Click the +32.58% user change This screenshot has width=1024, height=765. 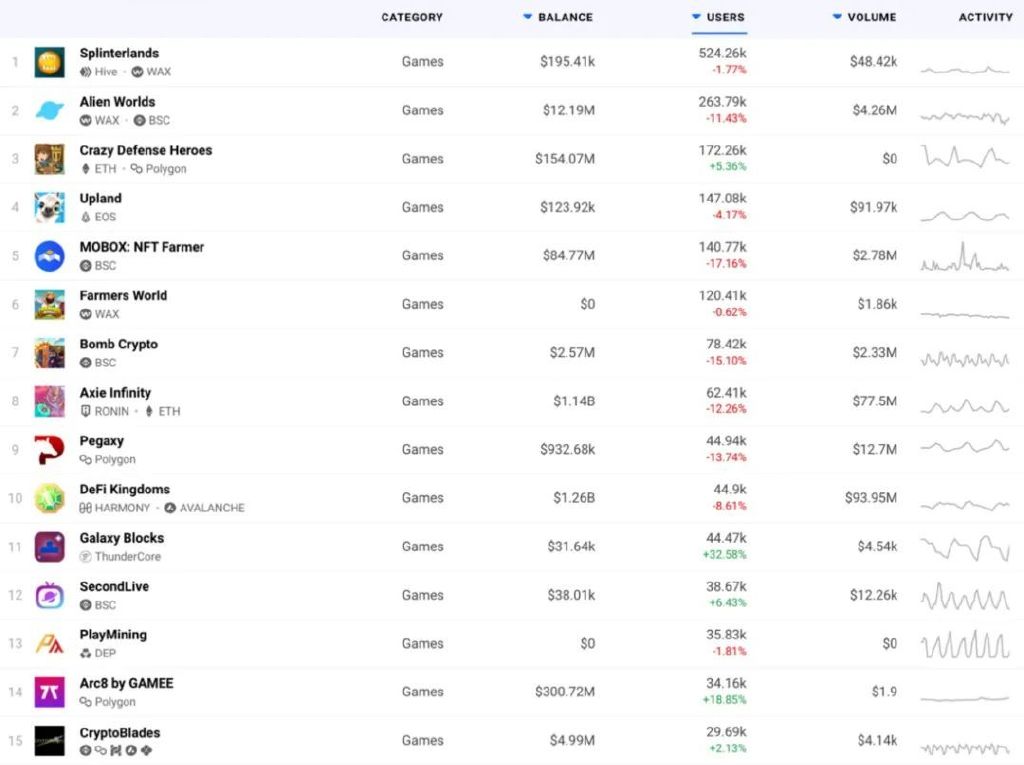[x=724, y=555]
